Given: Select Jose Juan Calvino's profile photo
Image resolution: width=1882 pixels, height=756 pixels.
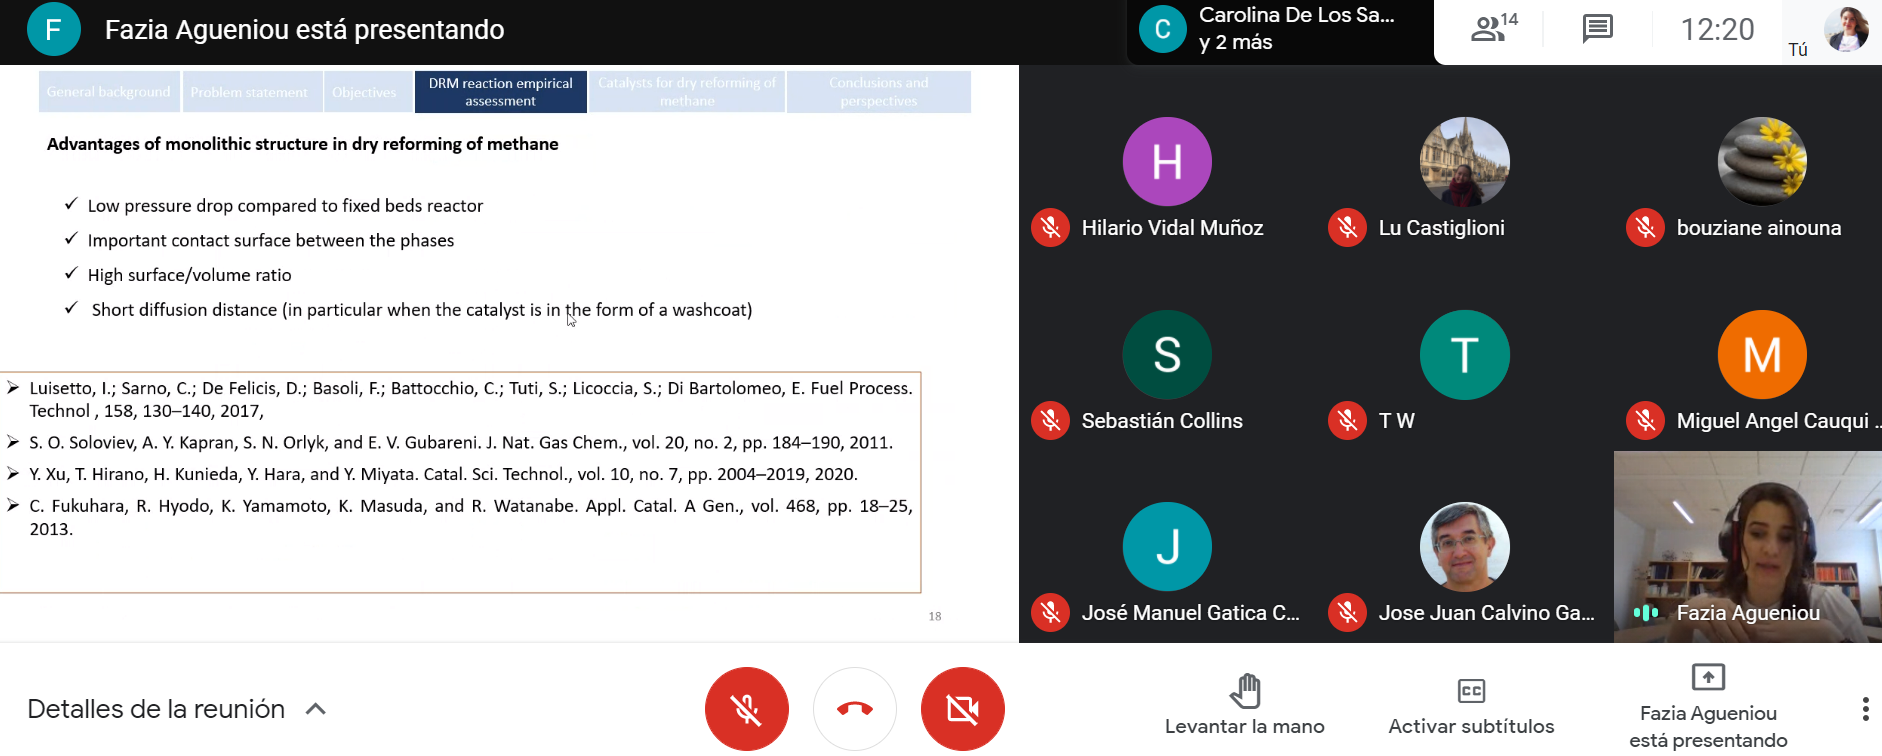Looking at the screenshot, I should pyautogui.click(x=1465, y=547).
